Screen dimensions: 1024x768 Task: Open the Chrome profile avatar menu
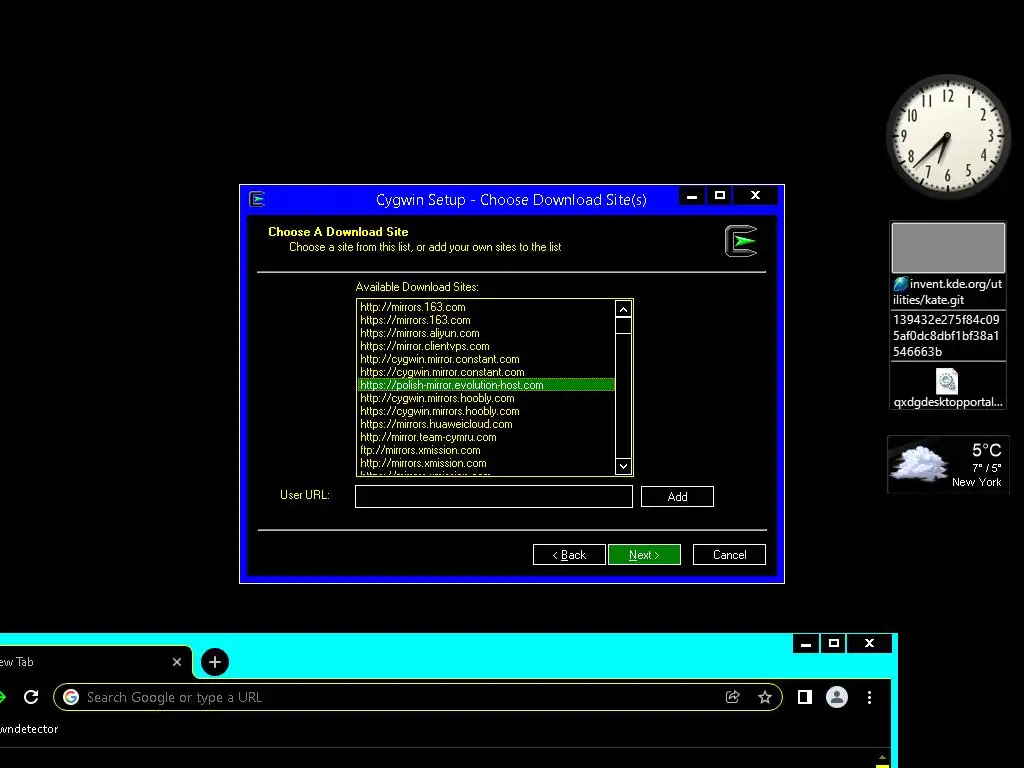tap(837, 697)
